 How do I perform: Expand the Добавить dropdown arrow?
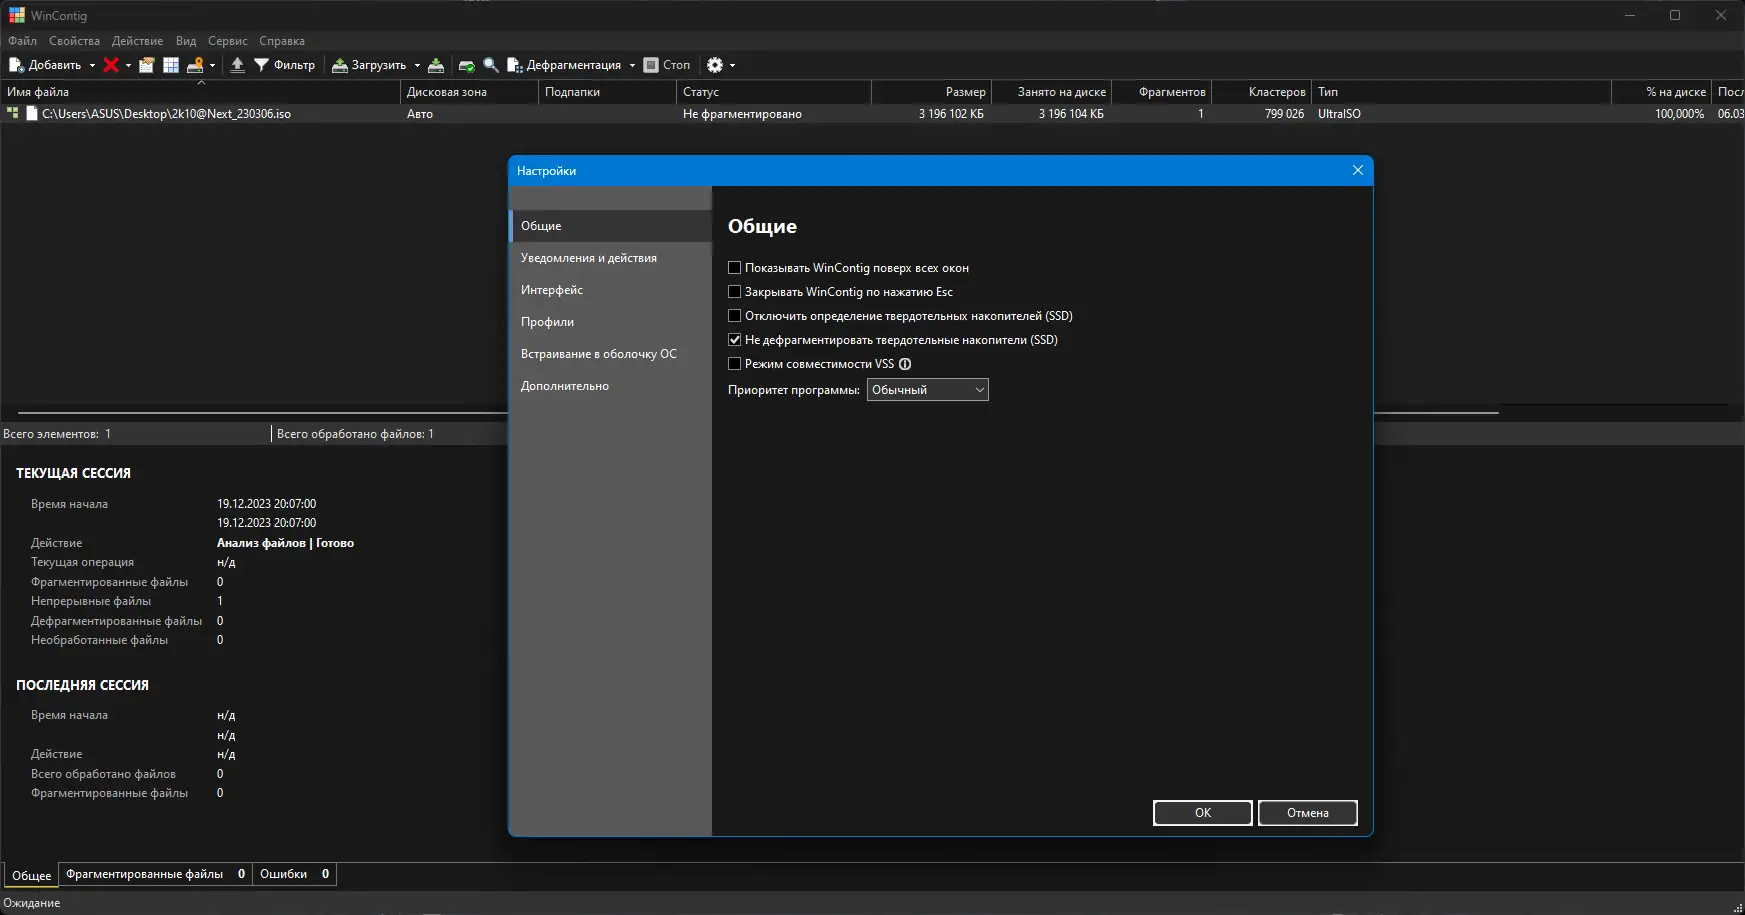tap(92, 66)
